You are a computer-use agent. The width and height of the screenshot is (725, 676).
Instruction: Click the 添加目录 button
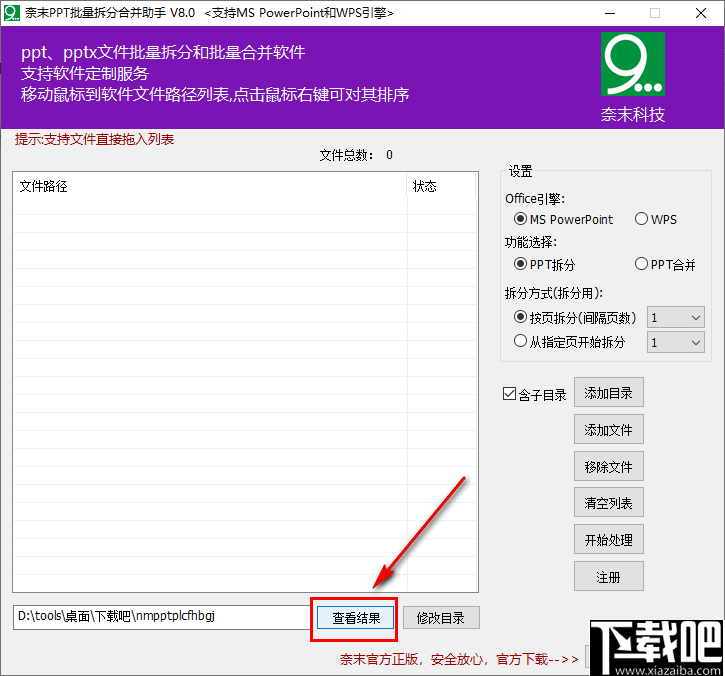click(x=608, y=393)
